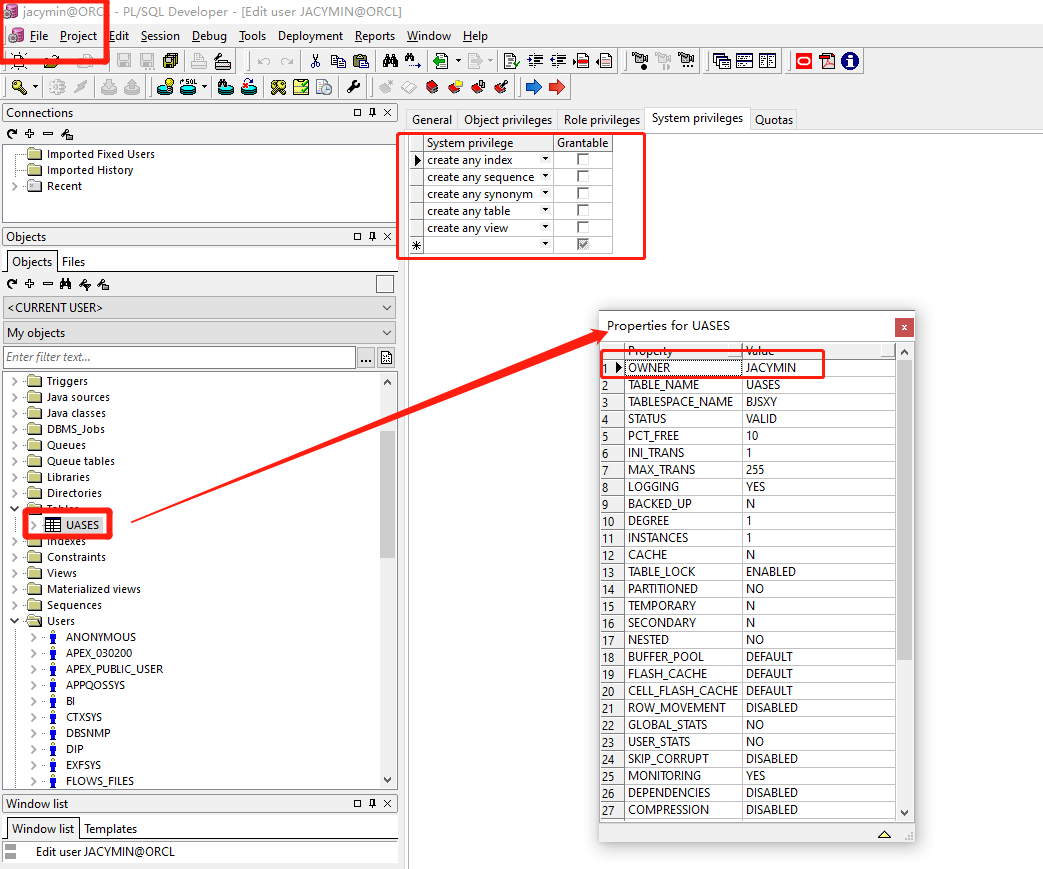Check Grantable for create any synonym
The height and width of the screenshot is (869, 1043).
[583, 194]
